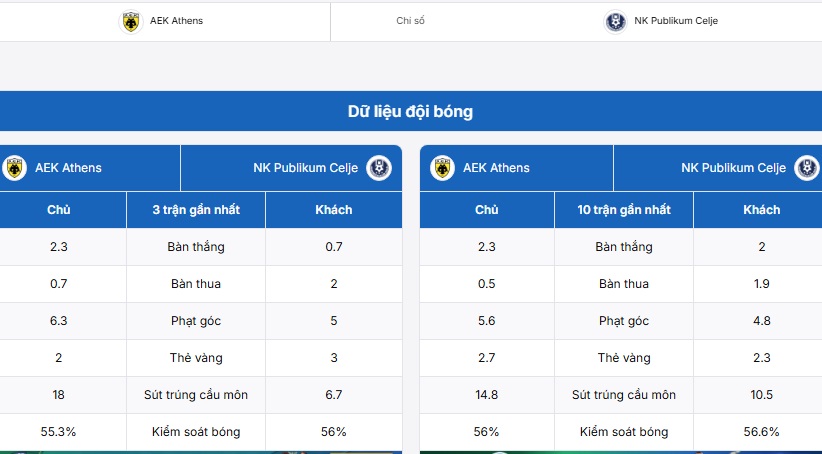Viewport: 822px width, 454px height.
Task: Click the AEK Athens logo in top header
Action: point(131,21)
